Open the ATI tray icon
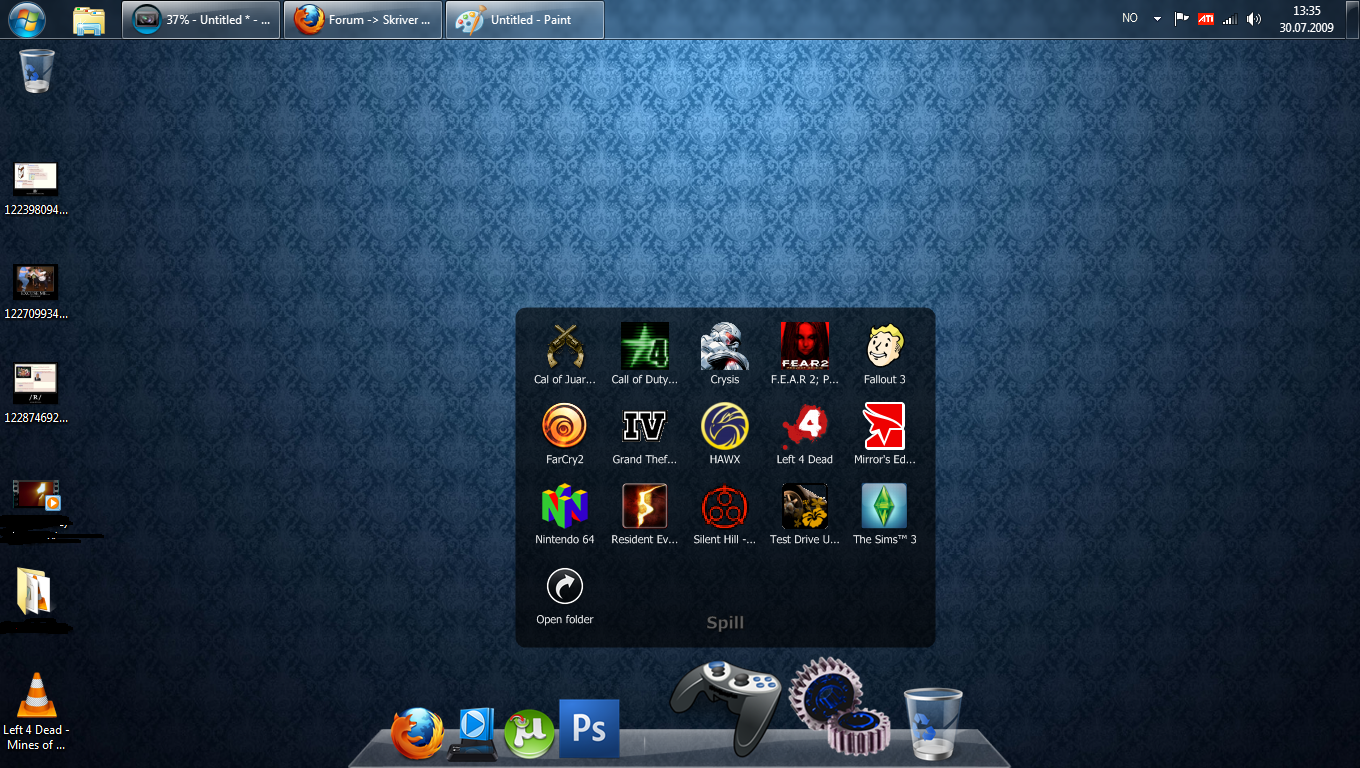The height and width of the screenshot is (768, 1360). point(1205,18)
